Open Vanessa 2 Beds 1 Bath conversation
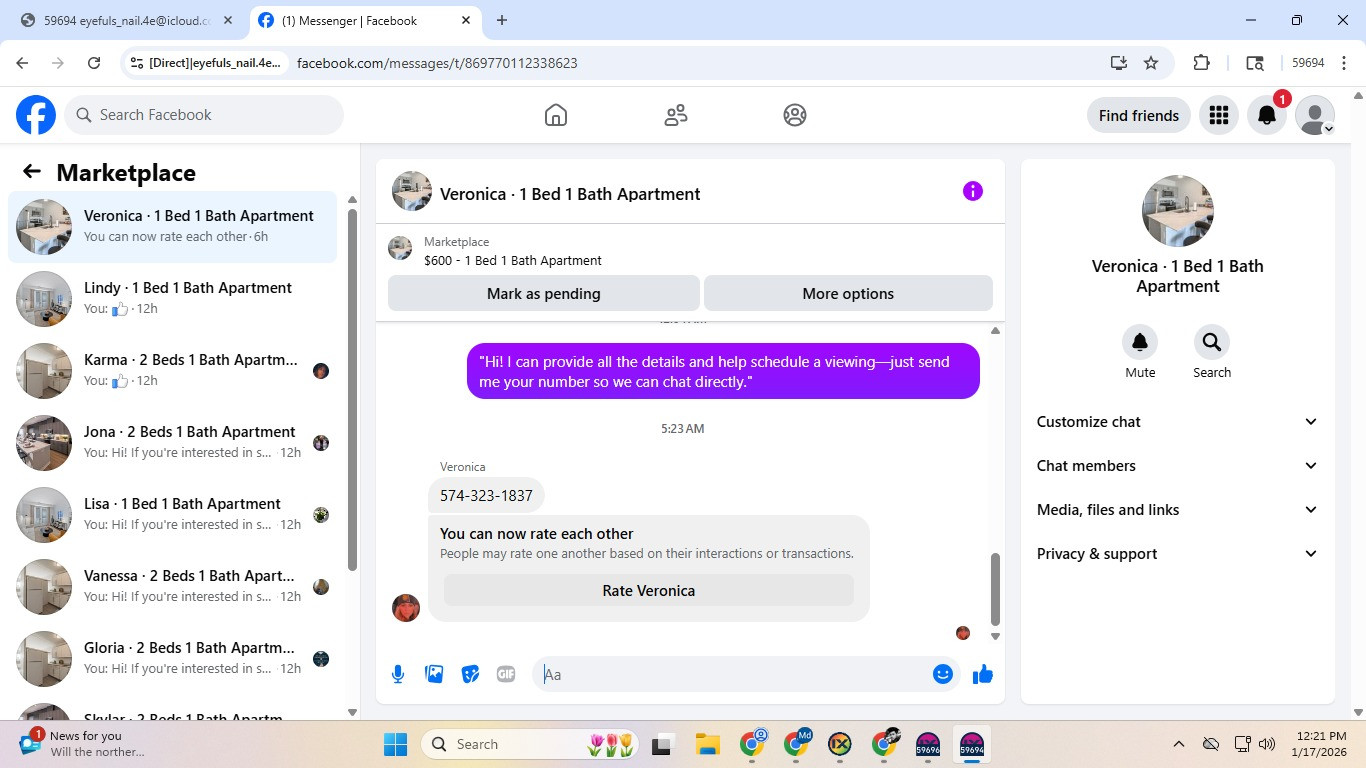The image size is (1366, 768). pyautogui.click(x=173, y=587)
